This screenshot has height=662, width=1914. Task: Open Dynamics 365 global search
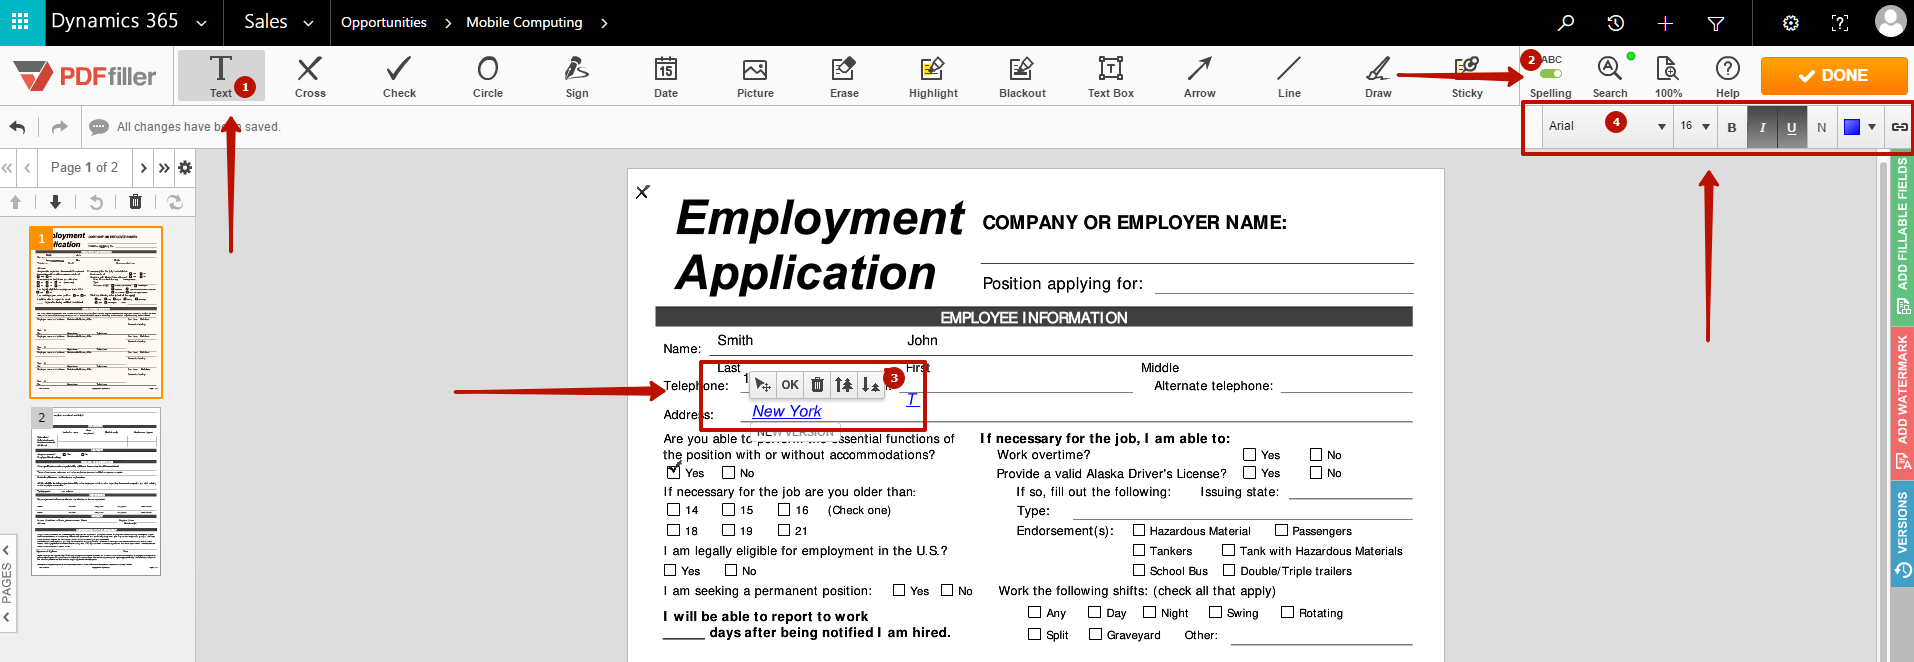coord(1566,22)
